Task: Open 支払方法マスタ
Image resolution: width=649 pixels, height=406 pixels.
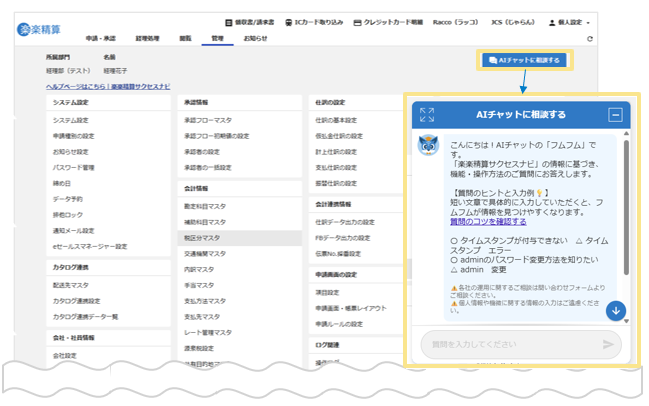Action: click(205, 301)
